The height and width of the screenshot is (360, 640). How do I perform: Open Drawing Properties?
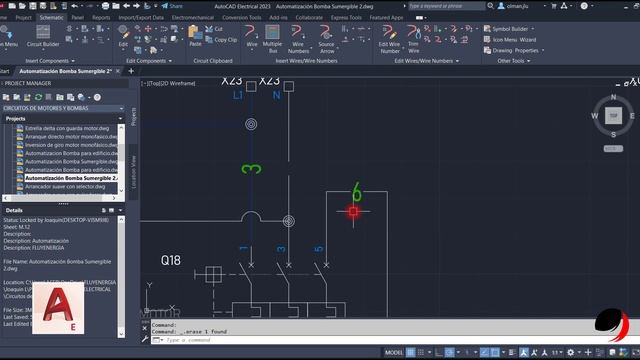click(511, 51)
